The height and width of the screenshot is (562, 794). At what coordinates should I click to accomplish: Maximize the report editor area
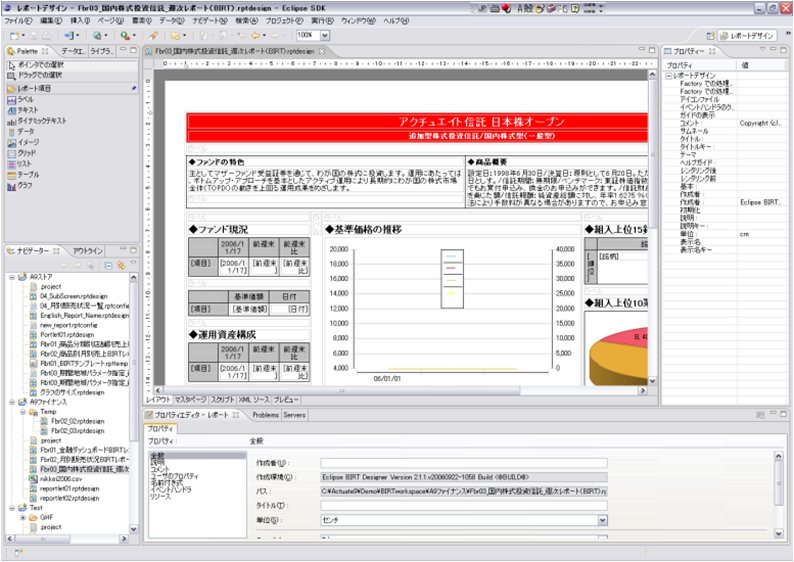pyautogui.click(x=652, y=50)
